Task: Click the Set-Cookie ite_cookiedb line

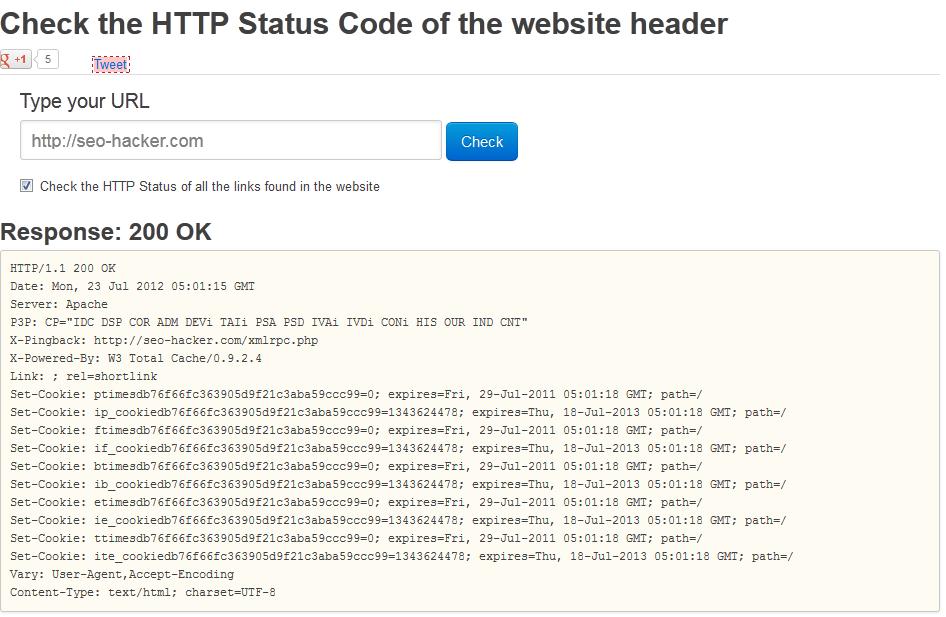Action: point(401,557)
